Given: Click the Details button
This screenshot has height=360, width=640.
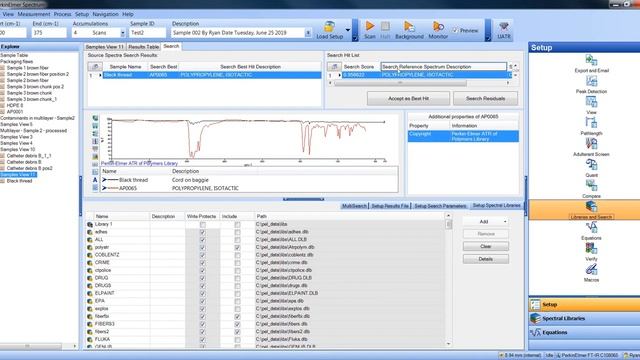Looking at the screenshot, I should point(486,259).
